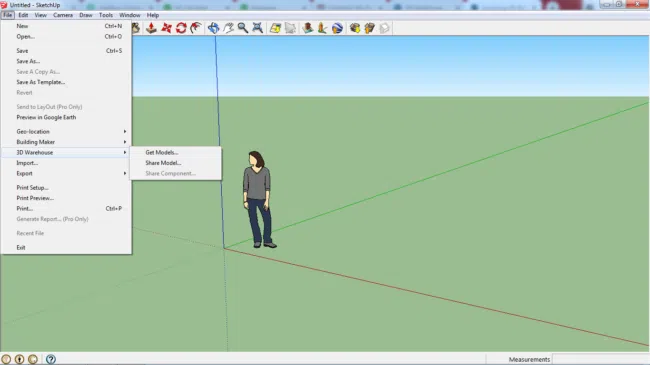The width and height of the screenshot is (650, 365).
Task: Activate the Pan hand tool
Action: point(228,28)
